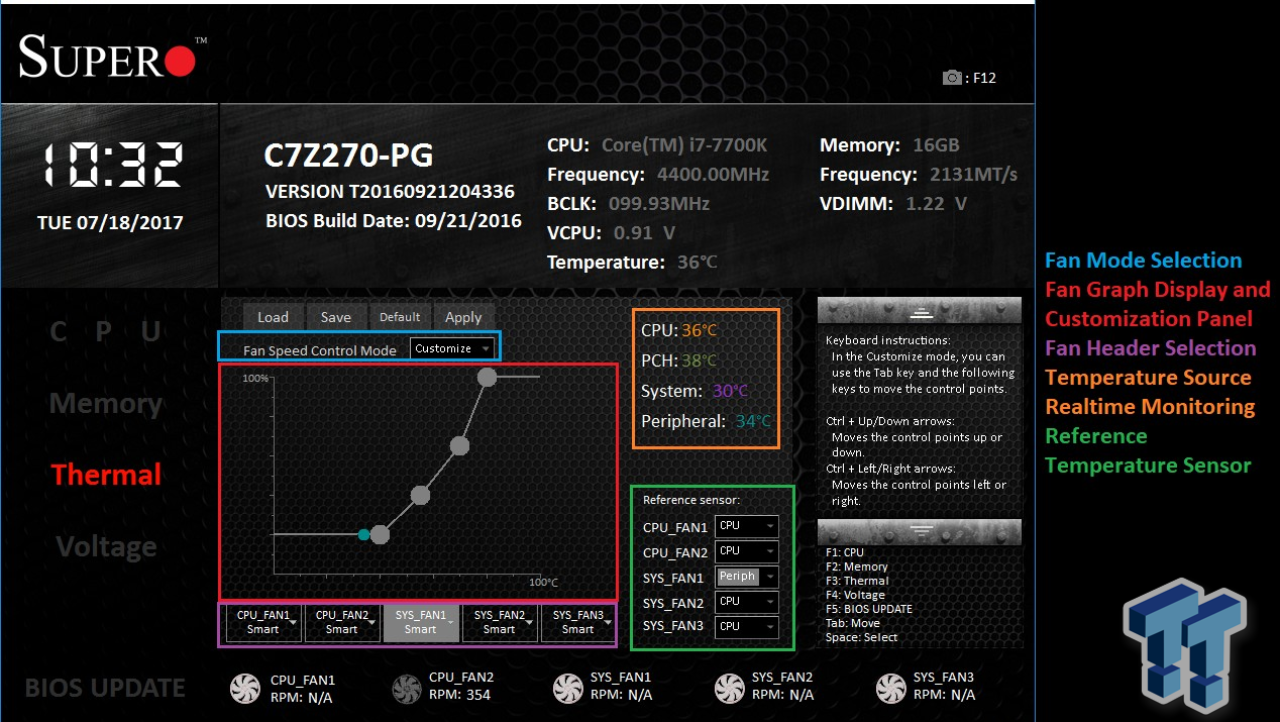This screenshot has height=722, width=1280.
Task: Switch to the Memory section
Action: coord(106,404)
